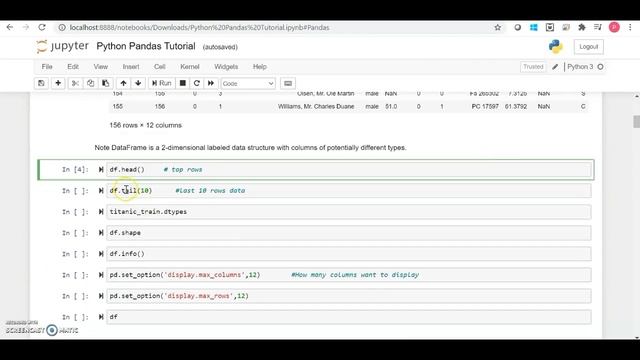Interrupt the kernel with stop icon
The width and height of the screenshot is (640, 360).
click(x=183, y=83)
